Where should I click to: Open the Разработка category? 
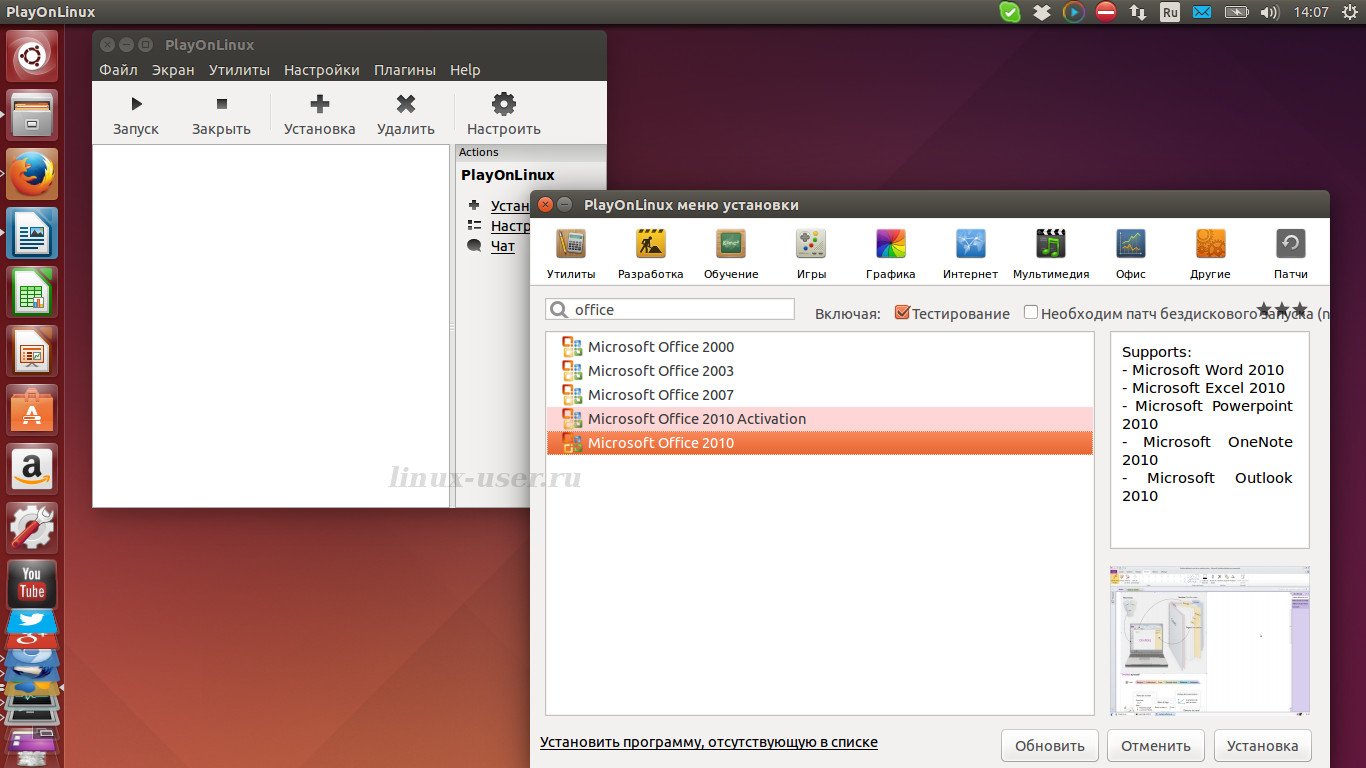tap(651, 254)
